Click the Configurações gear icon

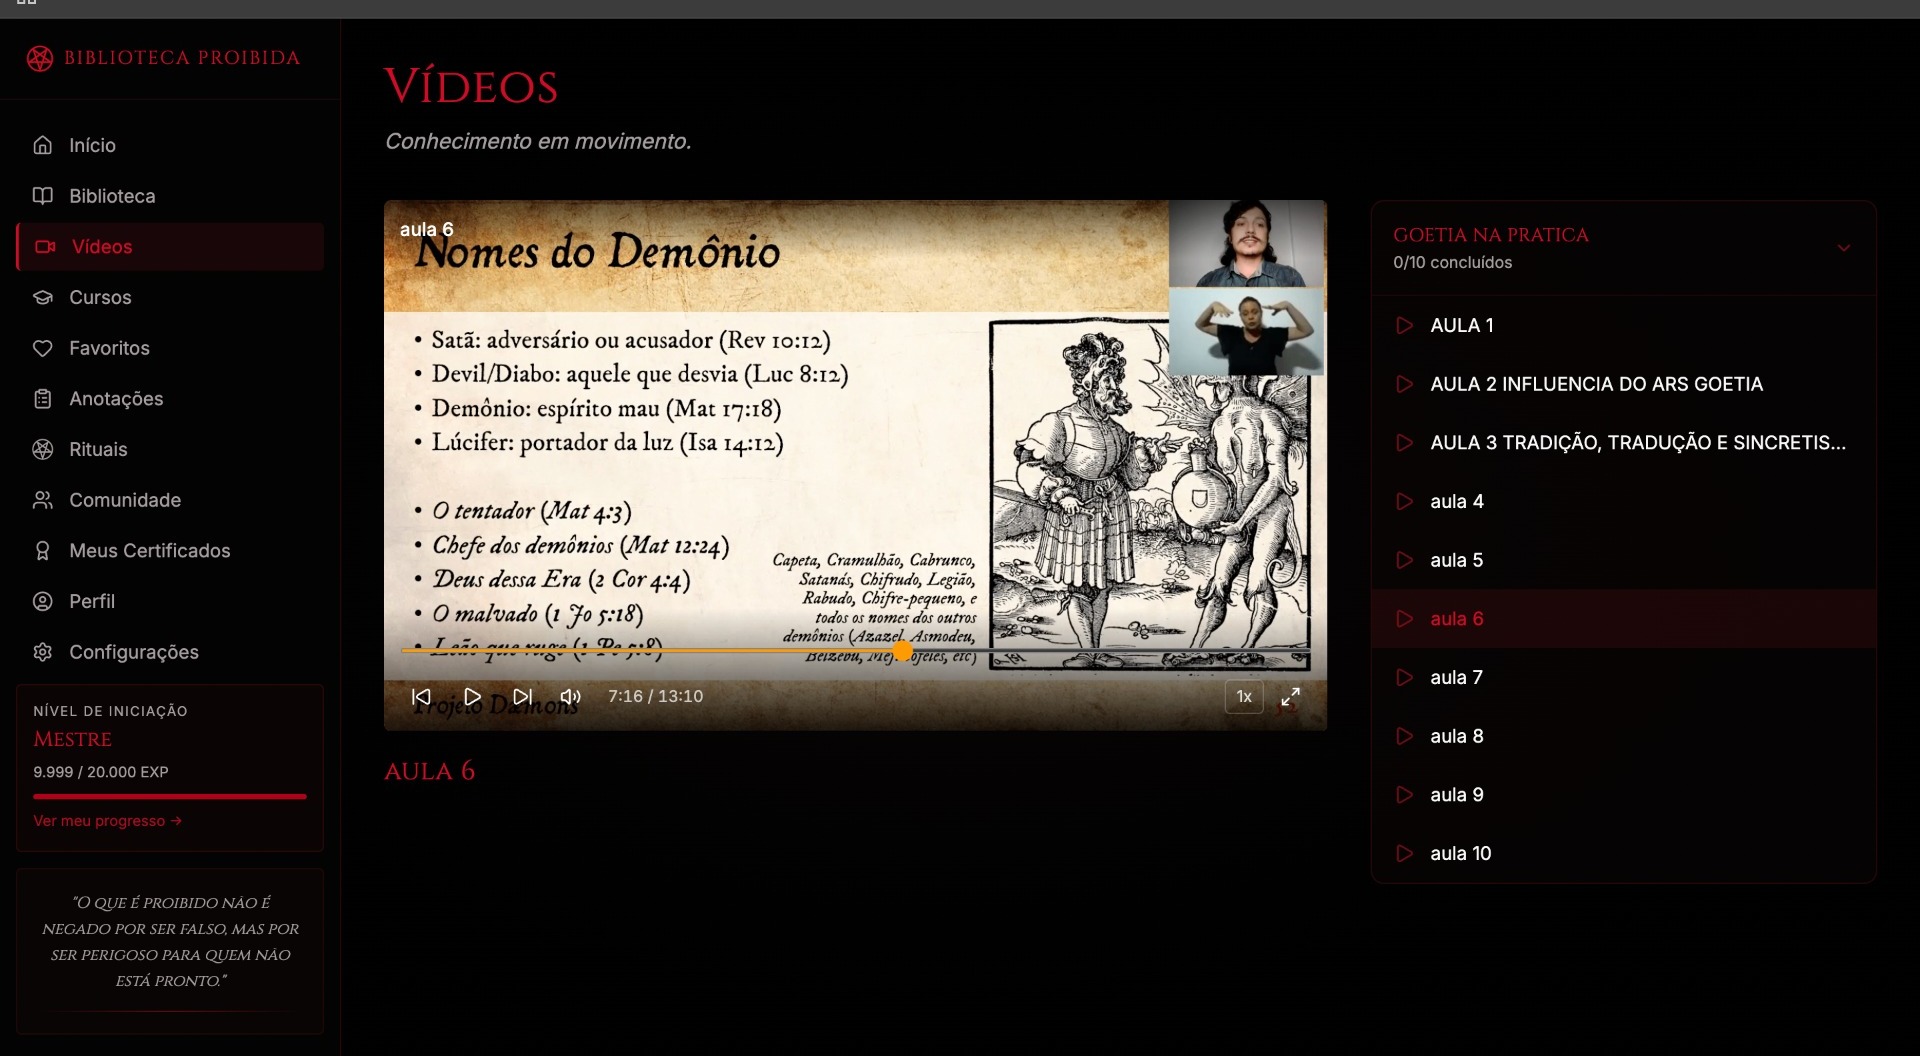43,652
